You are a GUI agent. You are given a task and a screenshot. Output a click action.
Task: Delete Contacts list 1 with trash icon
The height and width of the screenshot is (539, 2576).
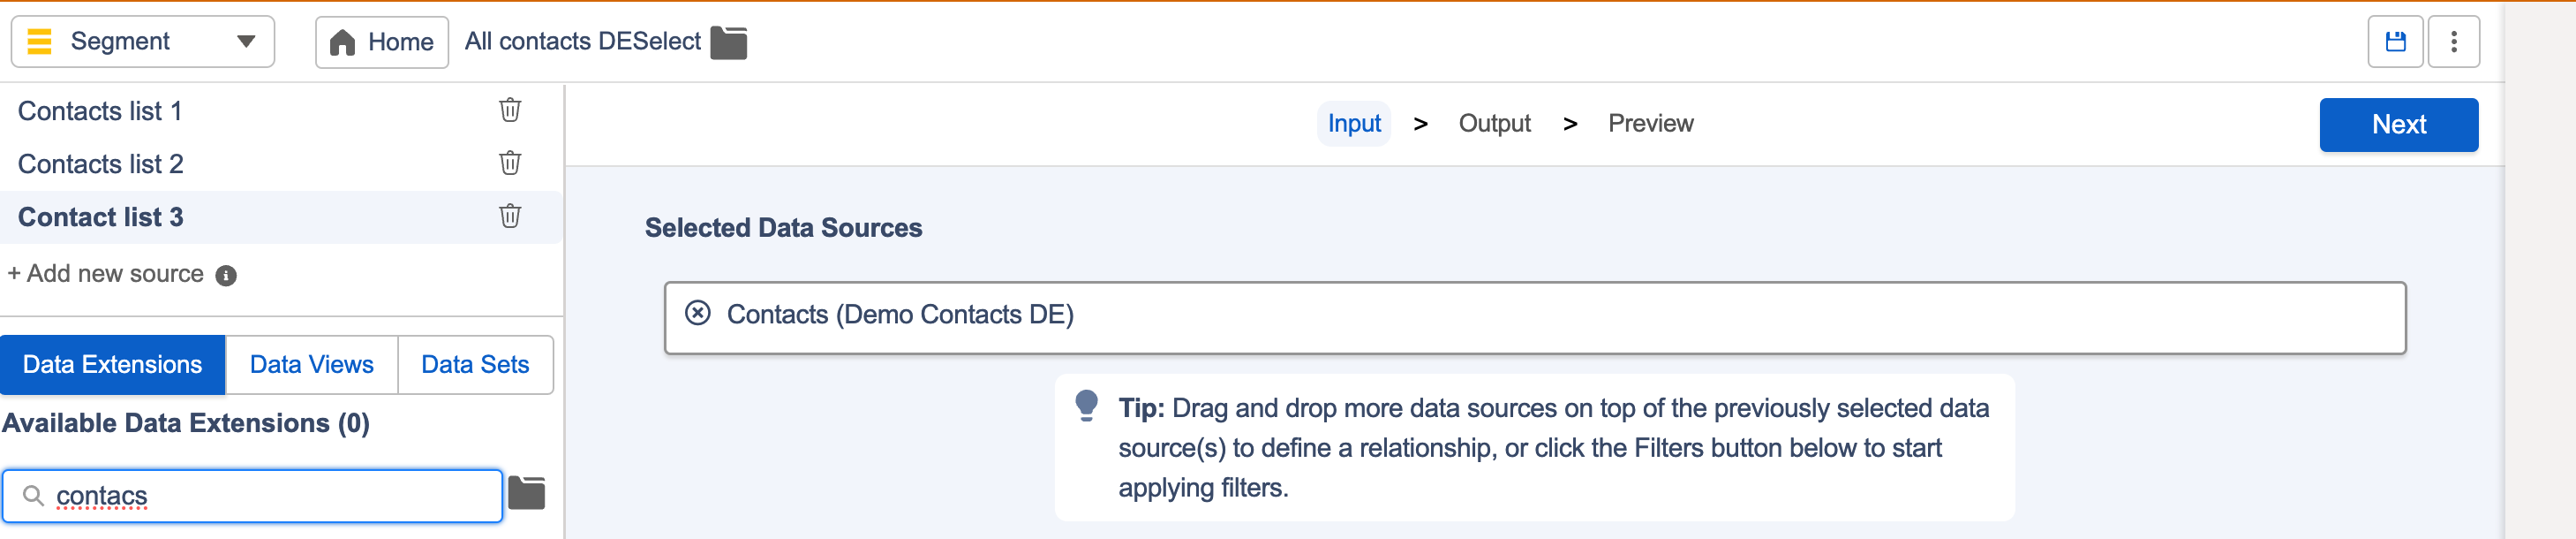coord(510,110)
